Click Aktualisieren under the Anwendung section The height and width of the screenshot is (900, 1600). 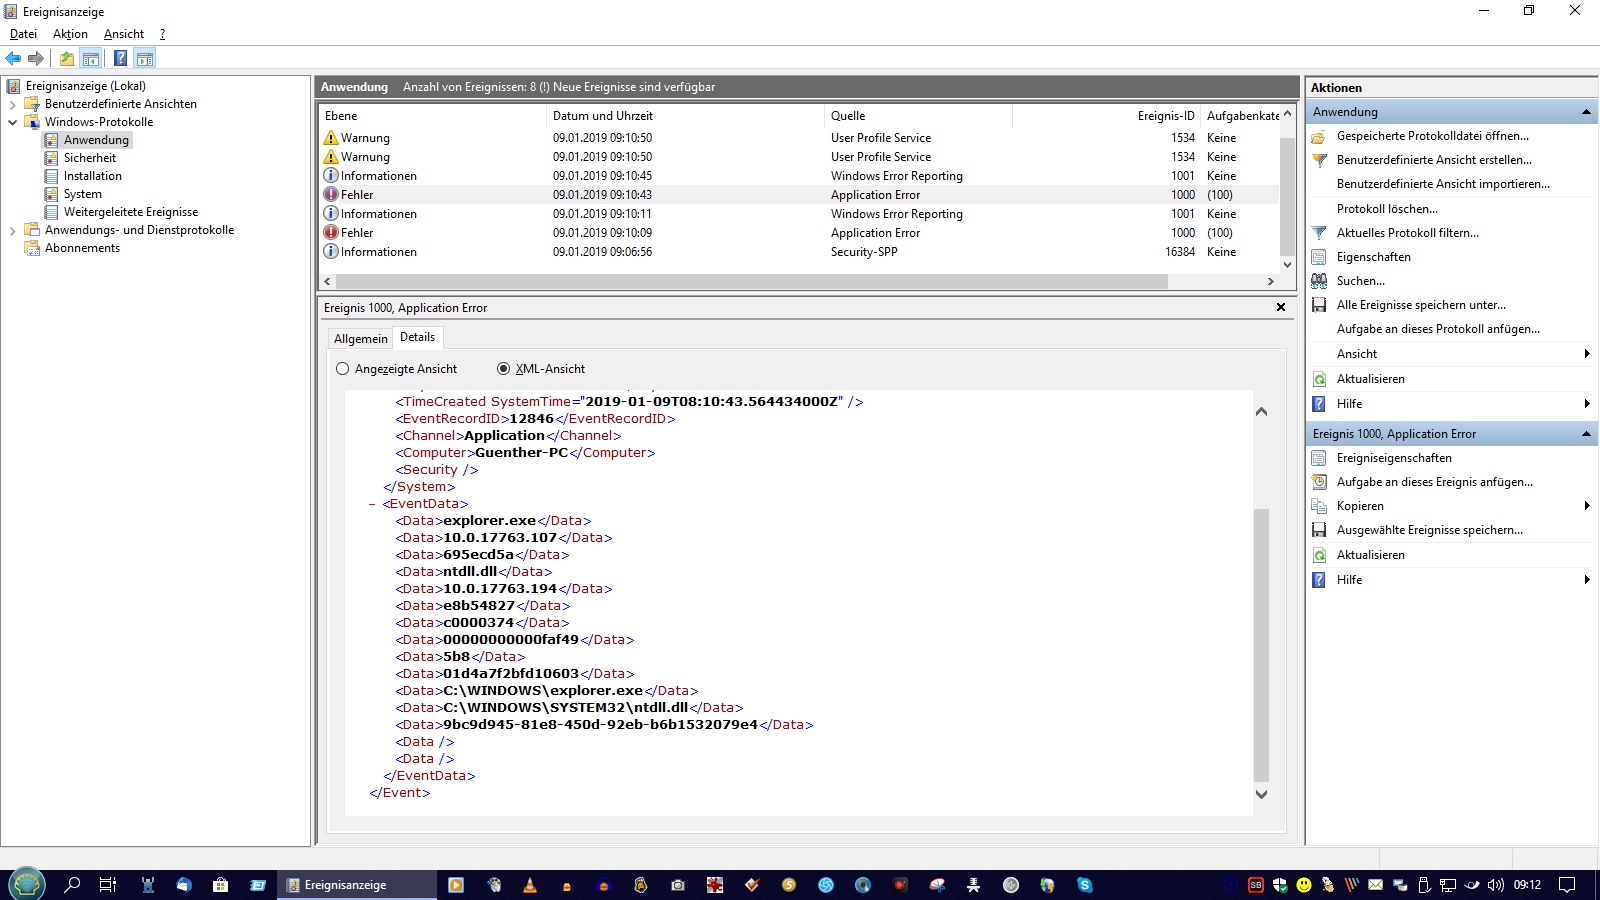click(x=1370, y=379)
